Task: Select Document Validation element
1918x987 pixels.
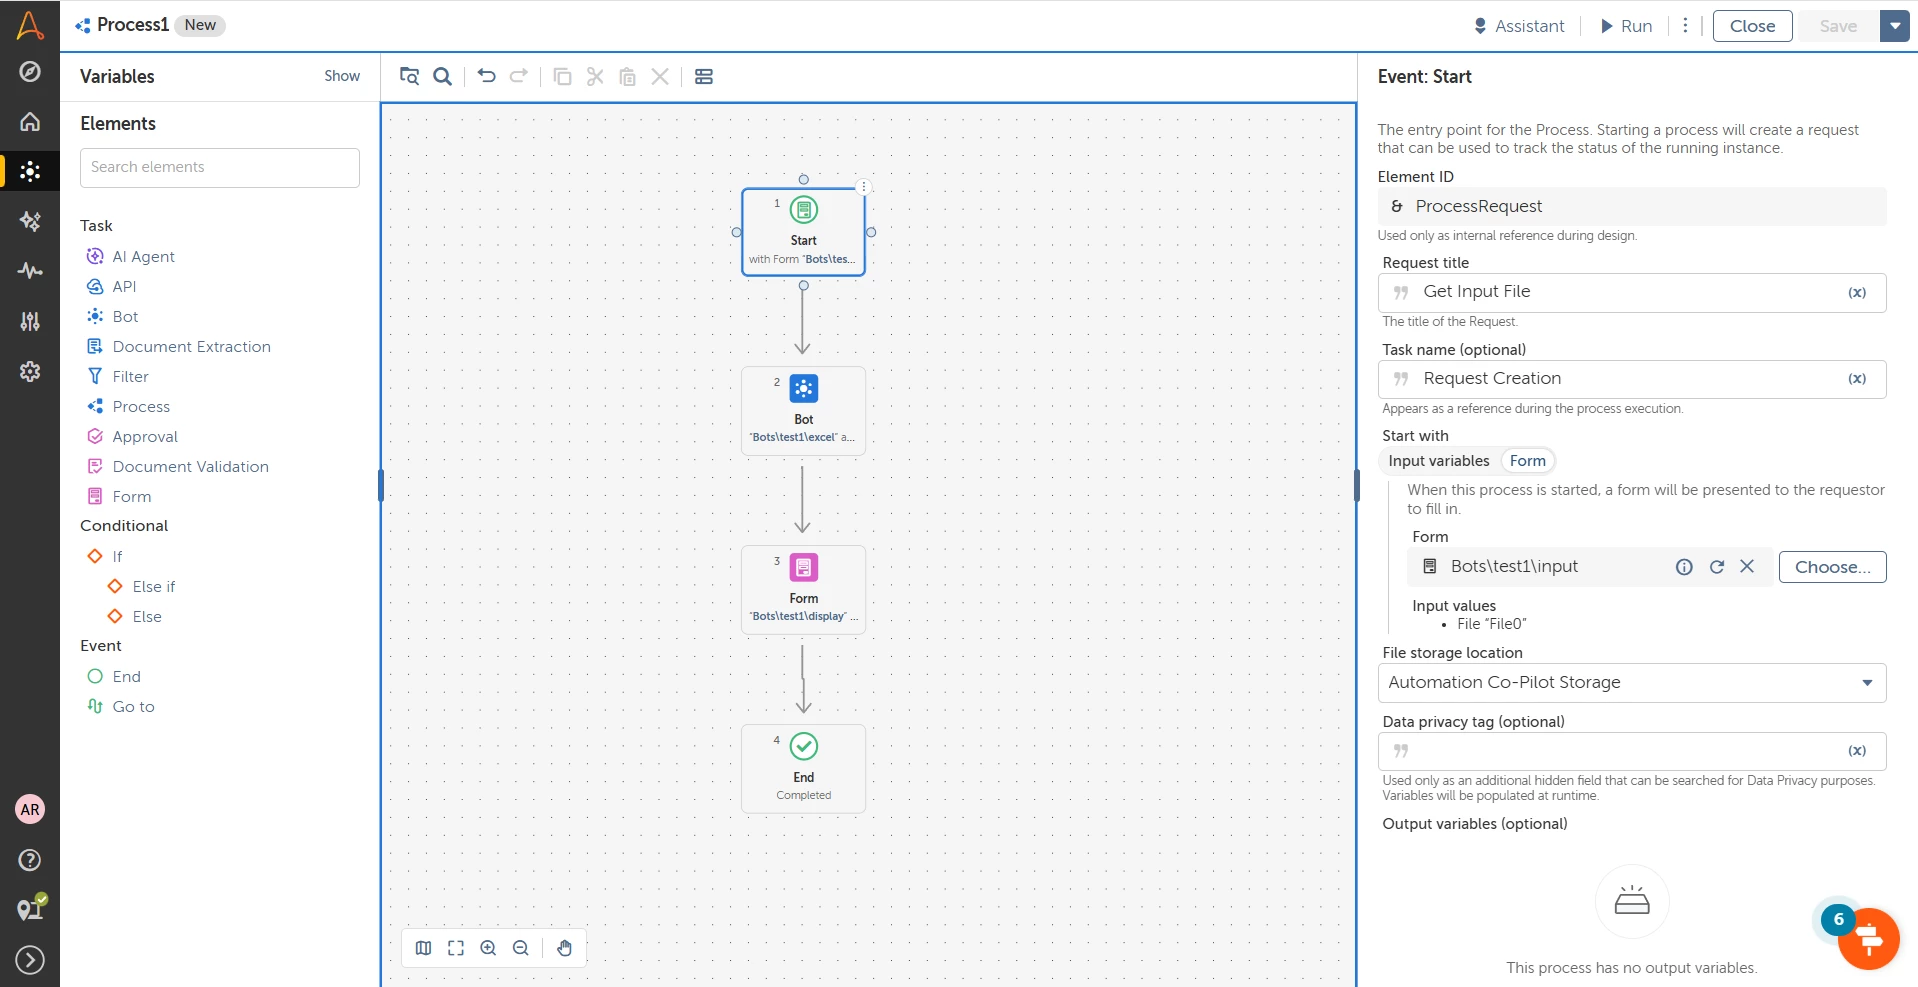Action: coord(178,467)
